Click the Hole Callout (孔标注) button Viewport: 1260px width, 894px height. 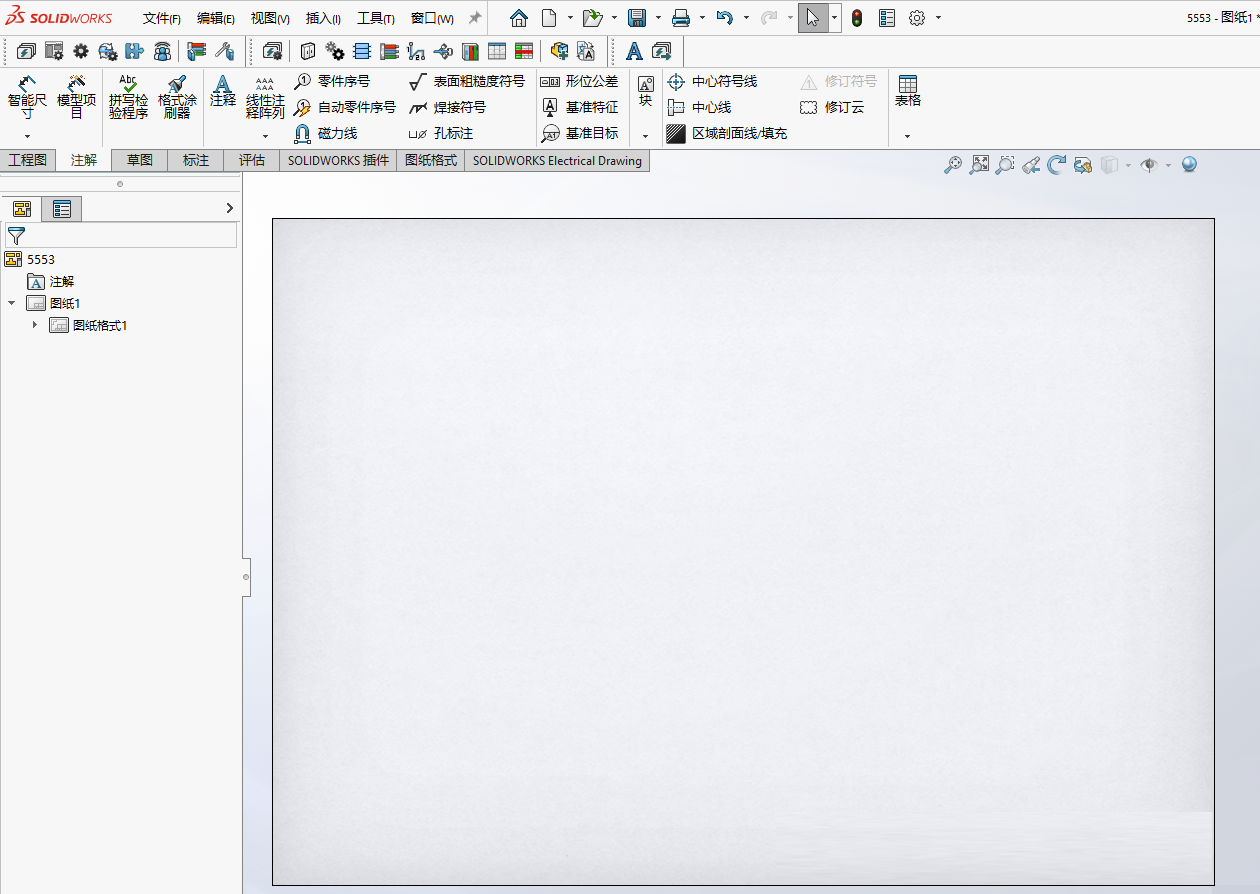click(x=441, y=133)
